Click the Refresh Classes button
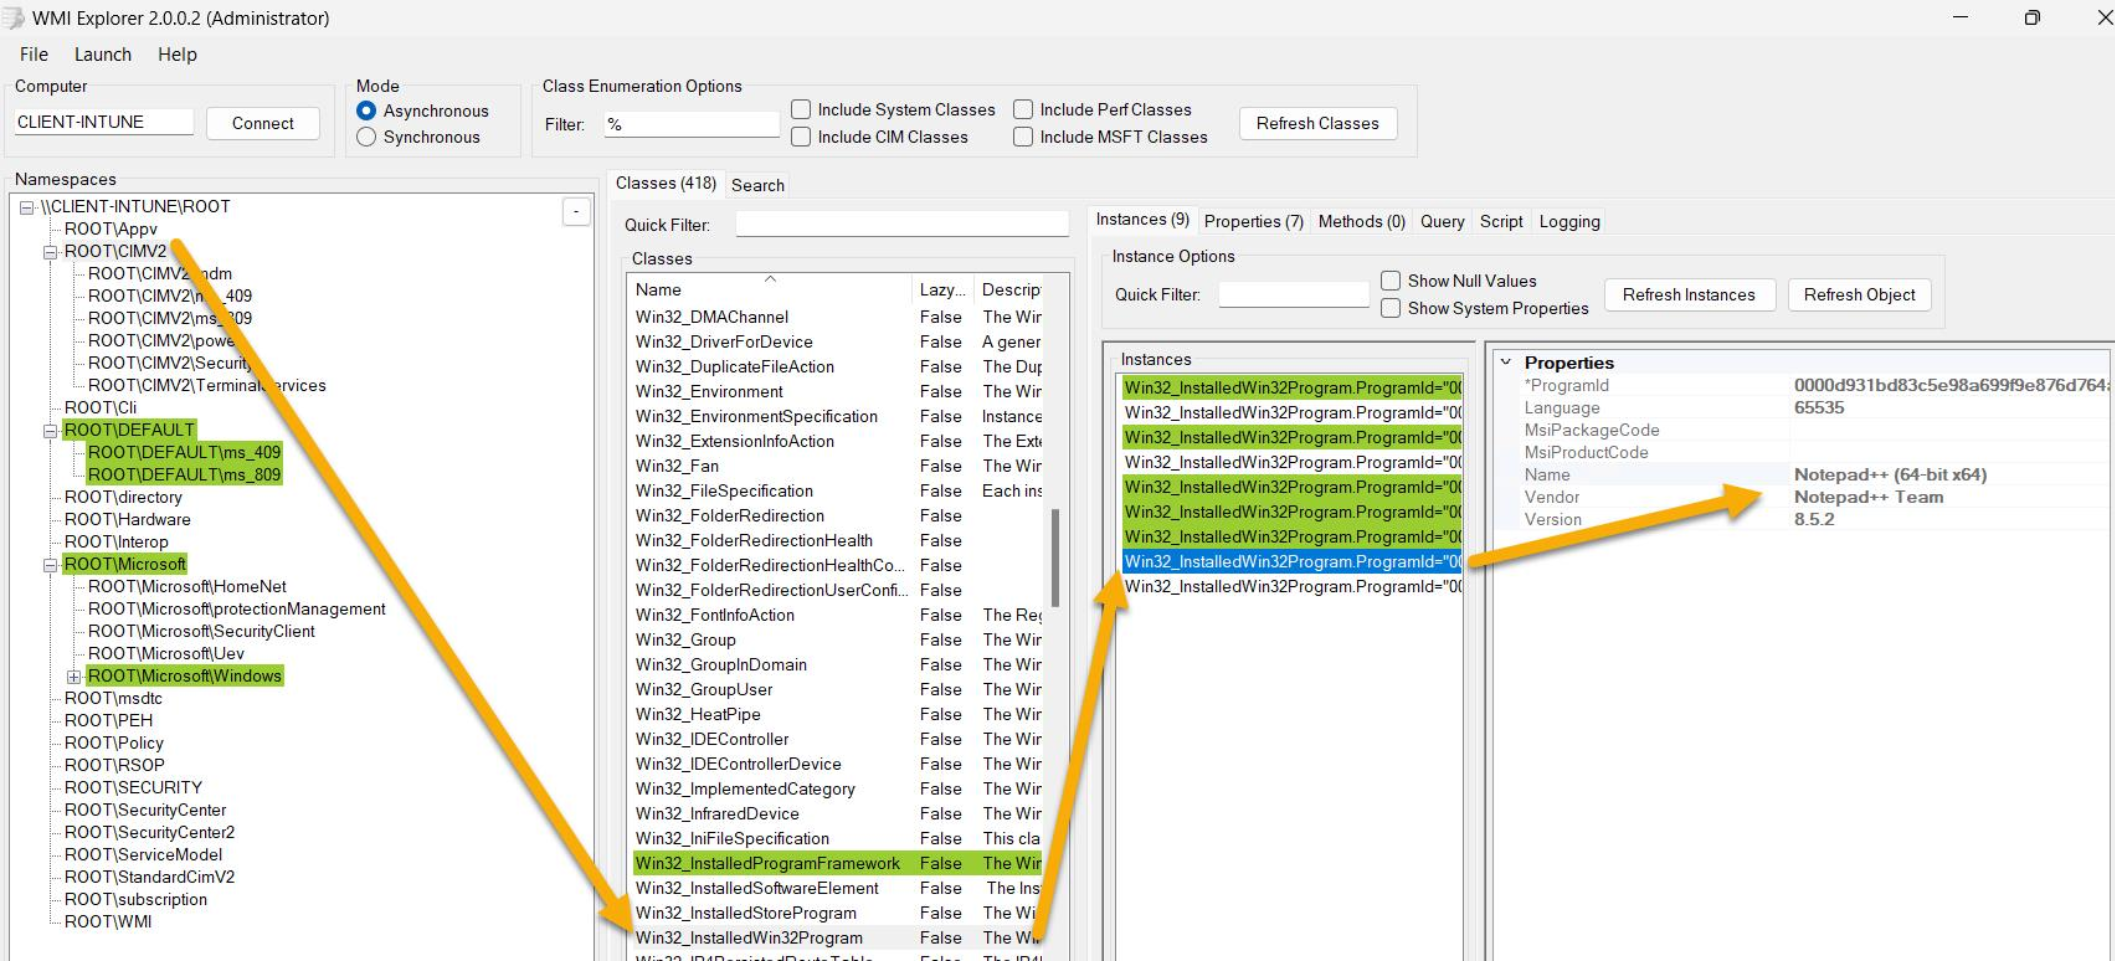2115x961 pixels. tap(1317, 123)
